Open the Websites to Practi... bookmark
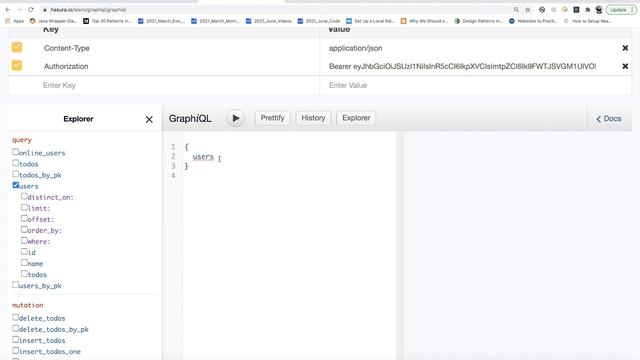 tap(533, 21)
